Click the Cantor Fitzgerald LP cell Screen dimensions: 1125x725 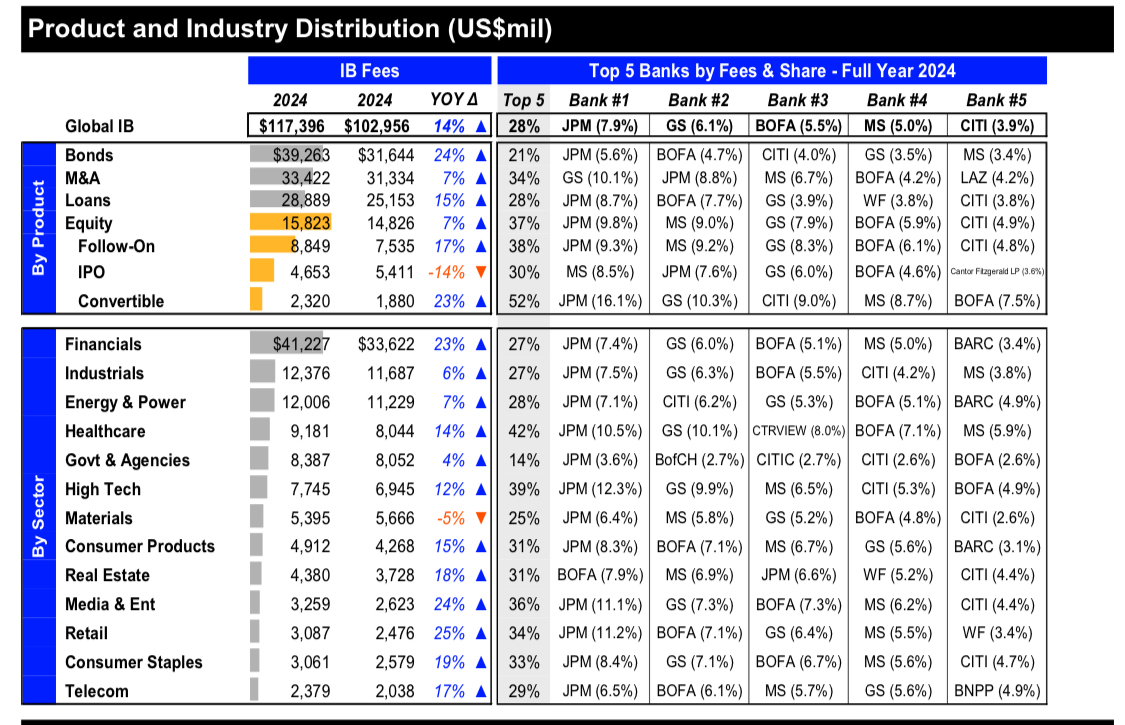click(997, 271)
